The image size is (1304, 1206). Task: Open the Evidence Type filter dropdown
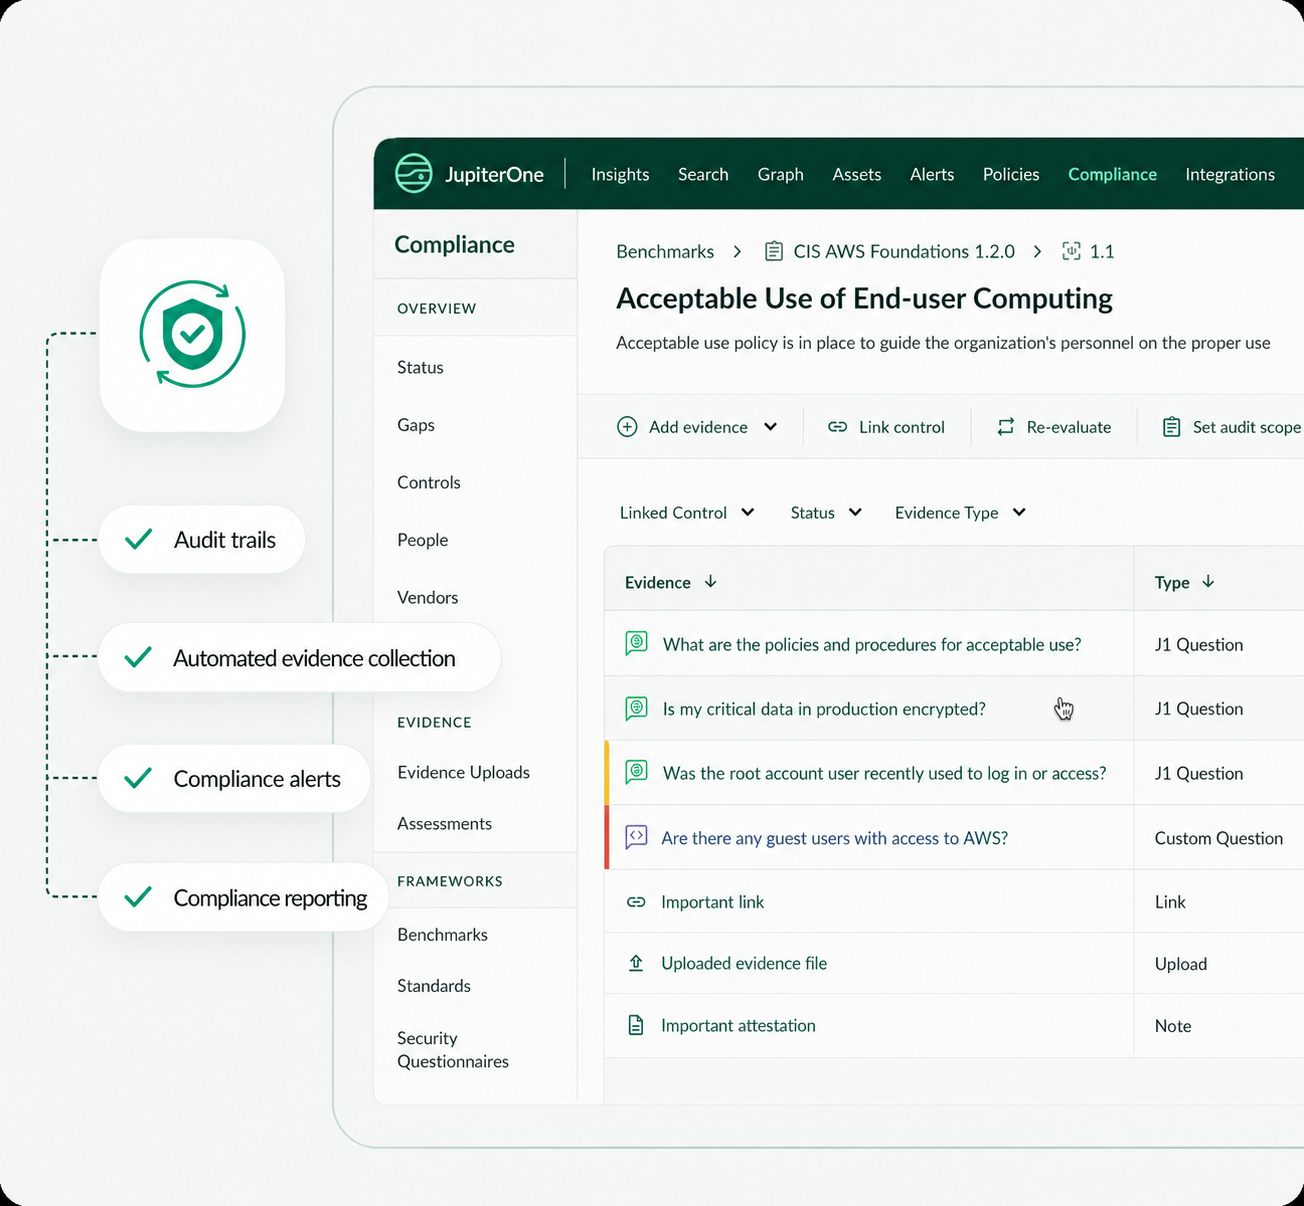click(x=960, y=512)
